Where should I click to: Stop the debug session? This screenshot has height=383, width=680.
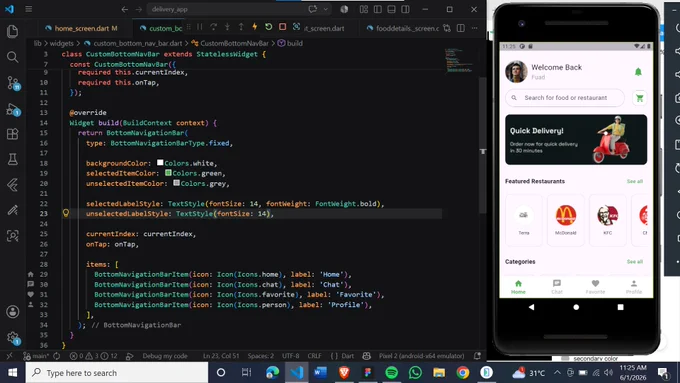[282, 27]
